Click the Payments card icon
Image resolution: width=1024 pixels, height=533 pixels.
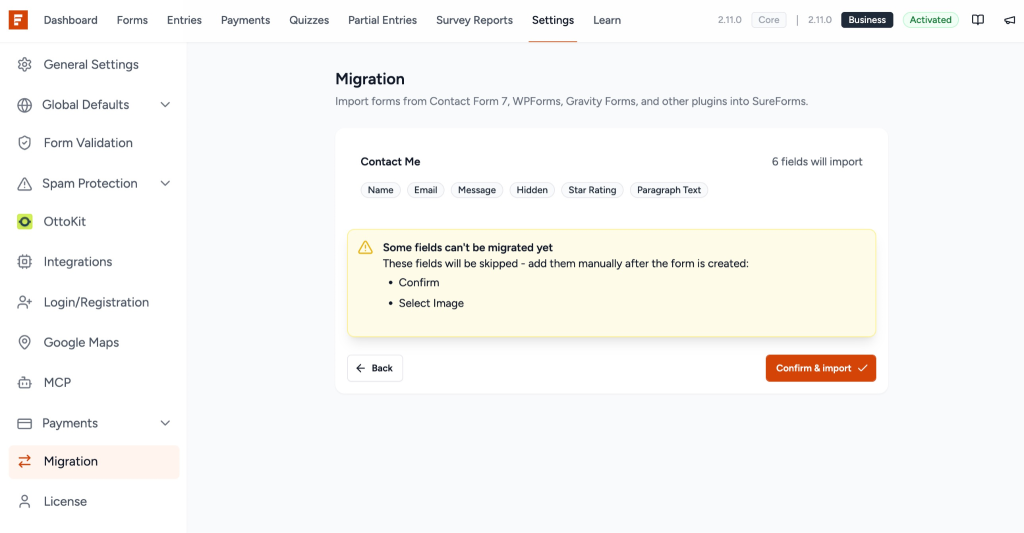(x=25, y=423)
